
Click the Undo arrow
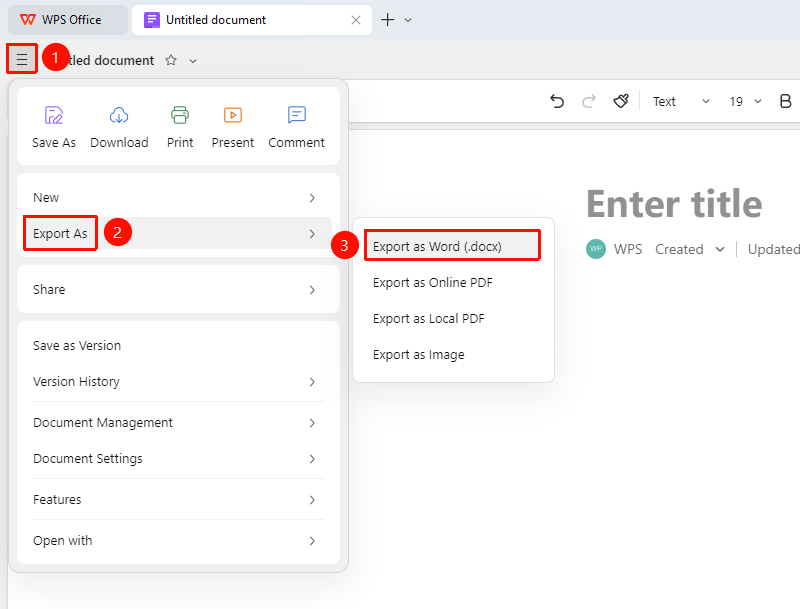[557, 102]
